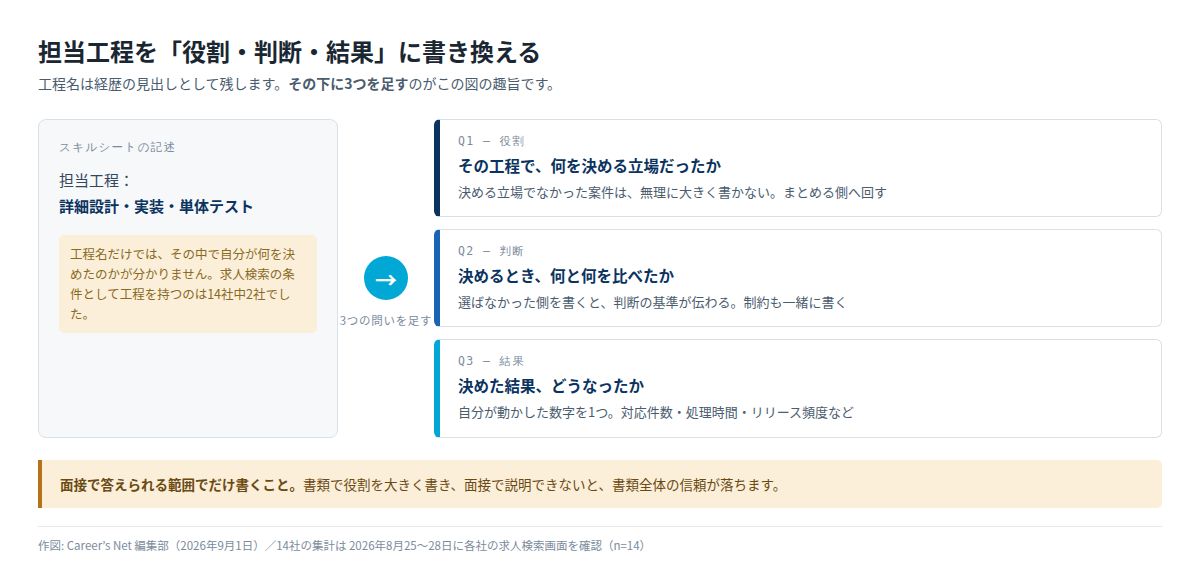
Task: Click the label Q2 — 判断
Action: tap(491, 251)
